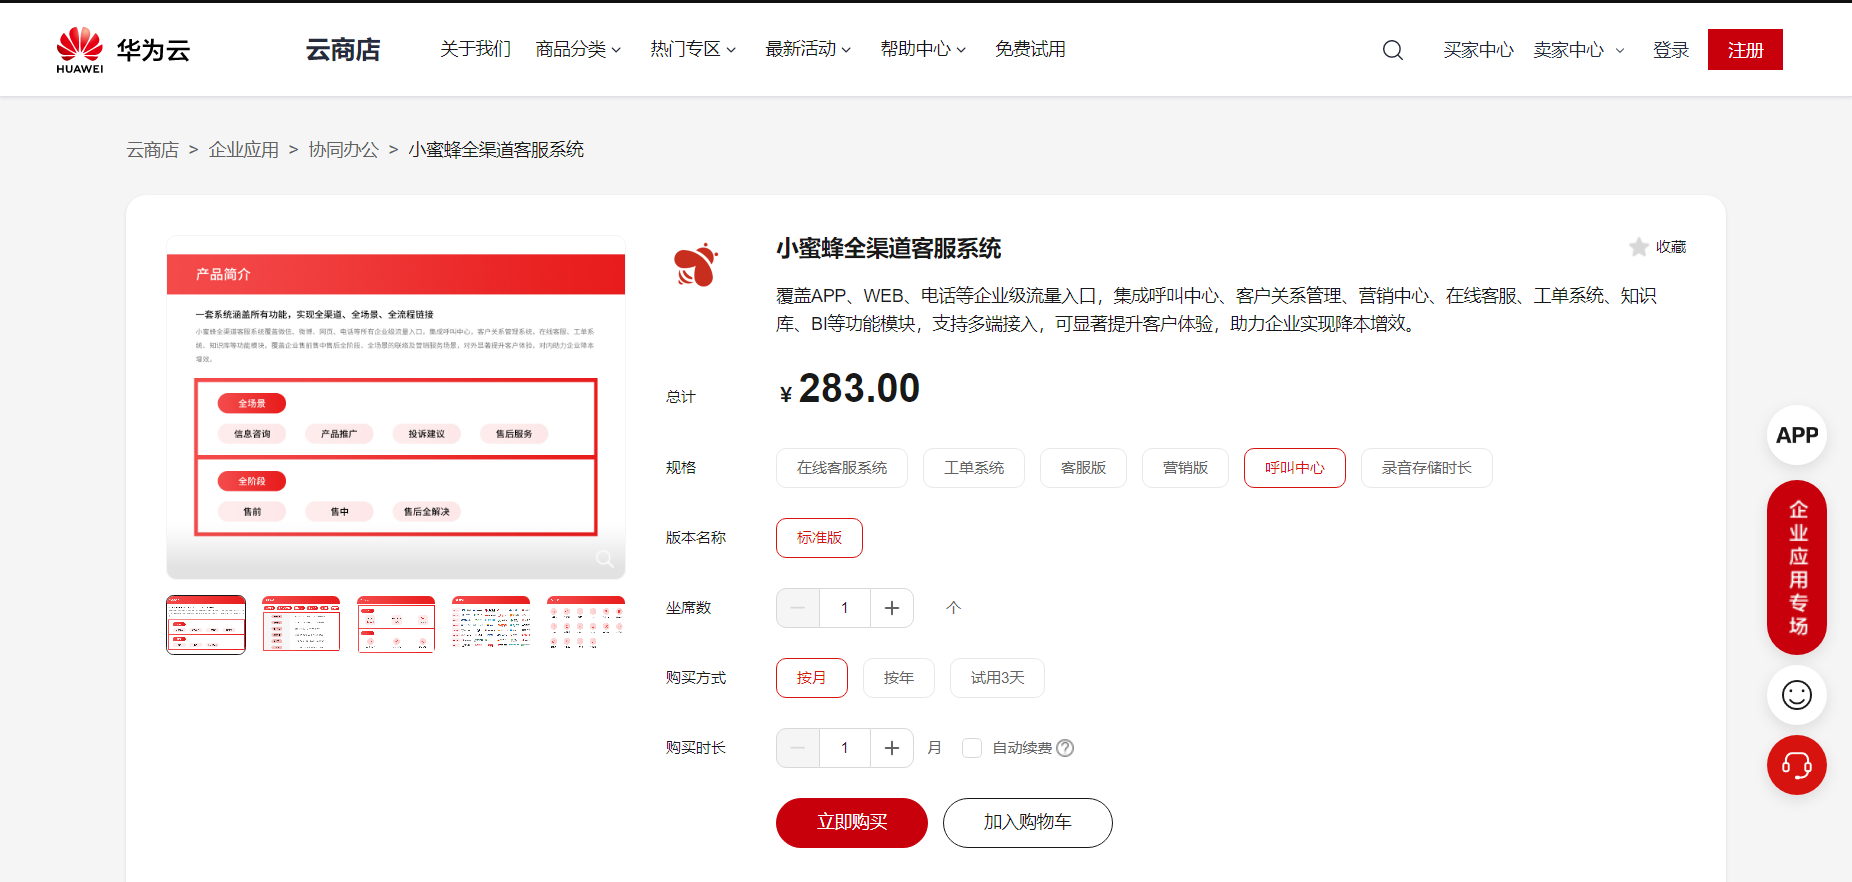Click the search magnifier icon in header

tap(1392, 50)
